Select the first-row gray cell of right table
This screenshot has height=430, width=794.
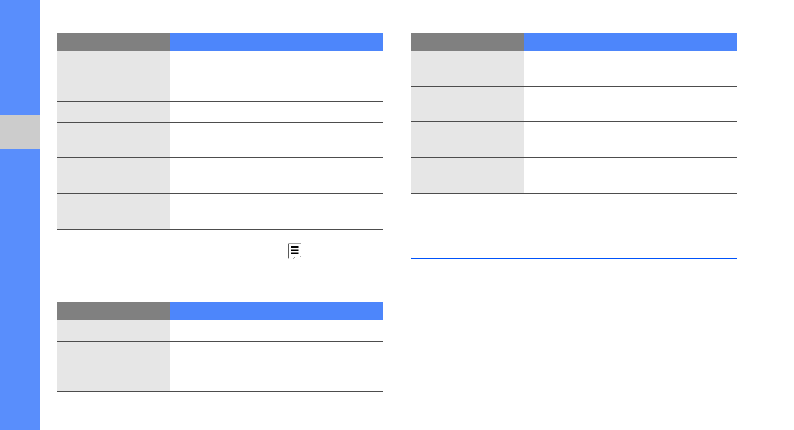[467, 68]
